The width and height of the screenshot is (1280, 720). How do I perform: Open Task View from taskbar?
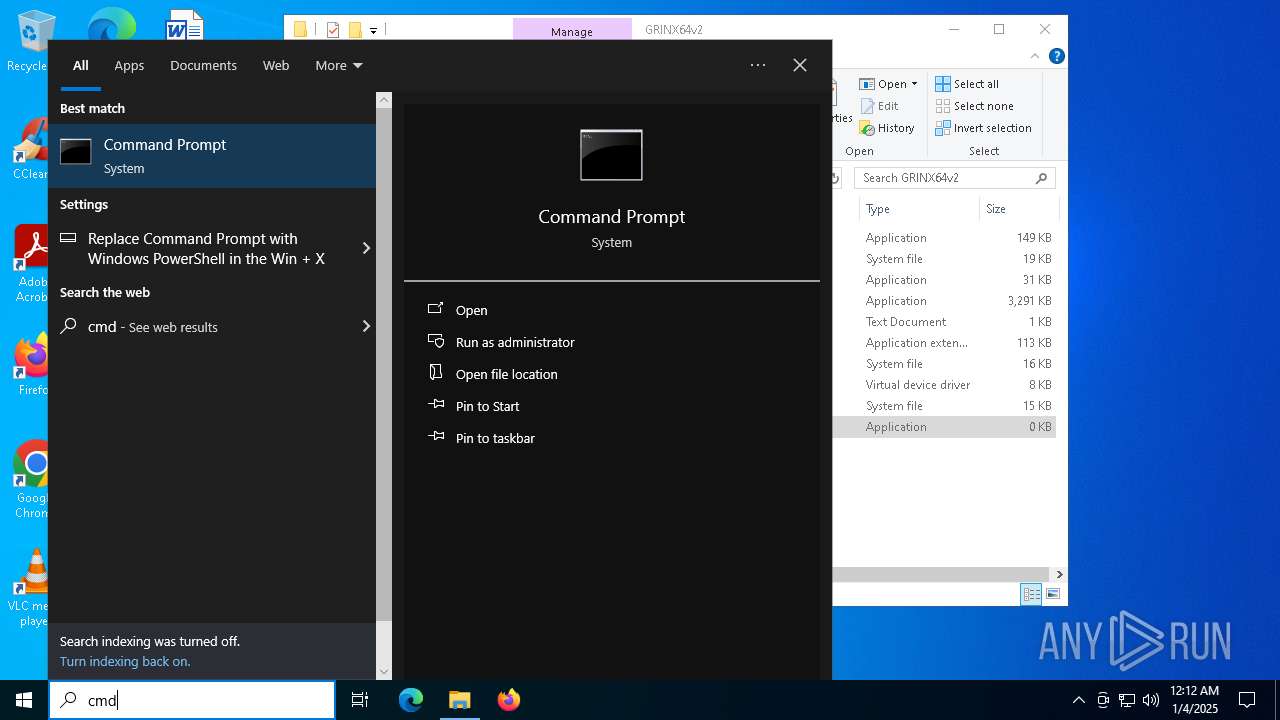point(360,700)
